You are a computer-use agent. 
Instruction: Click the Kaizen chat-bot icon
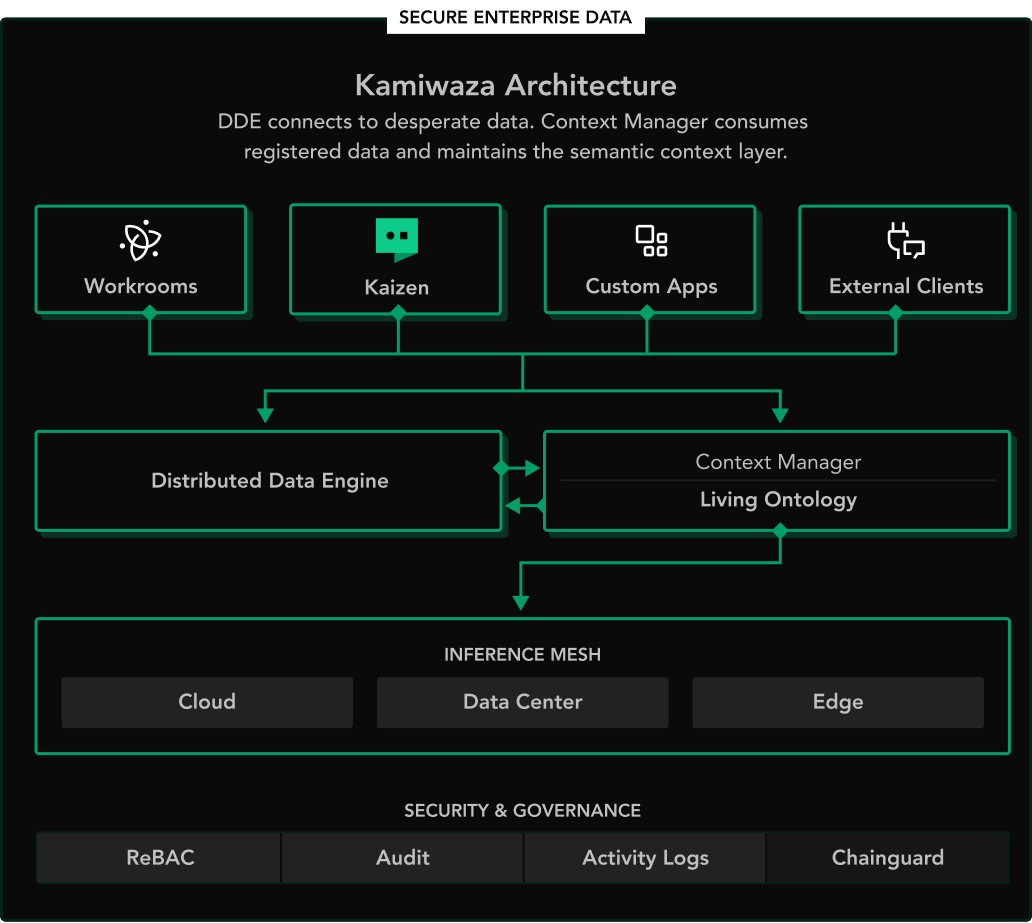[x=397, y=240]
